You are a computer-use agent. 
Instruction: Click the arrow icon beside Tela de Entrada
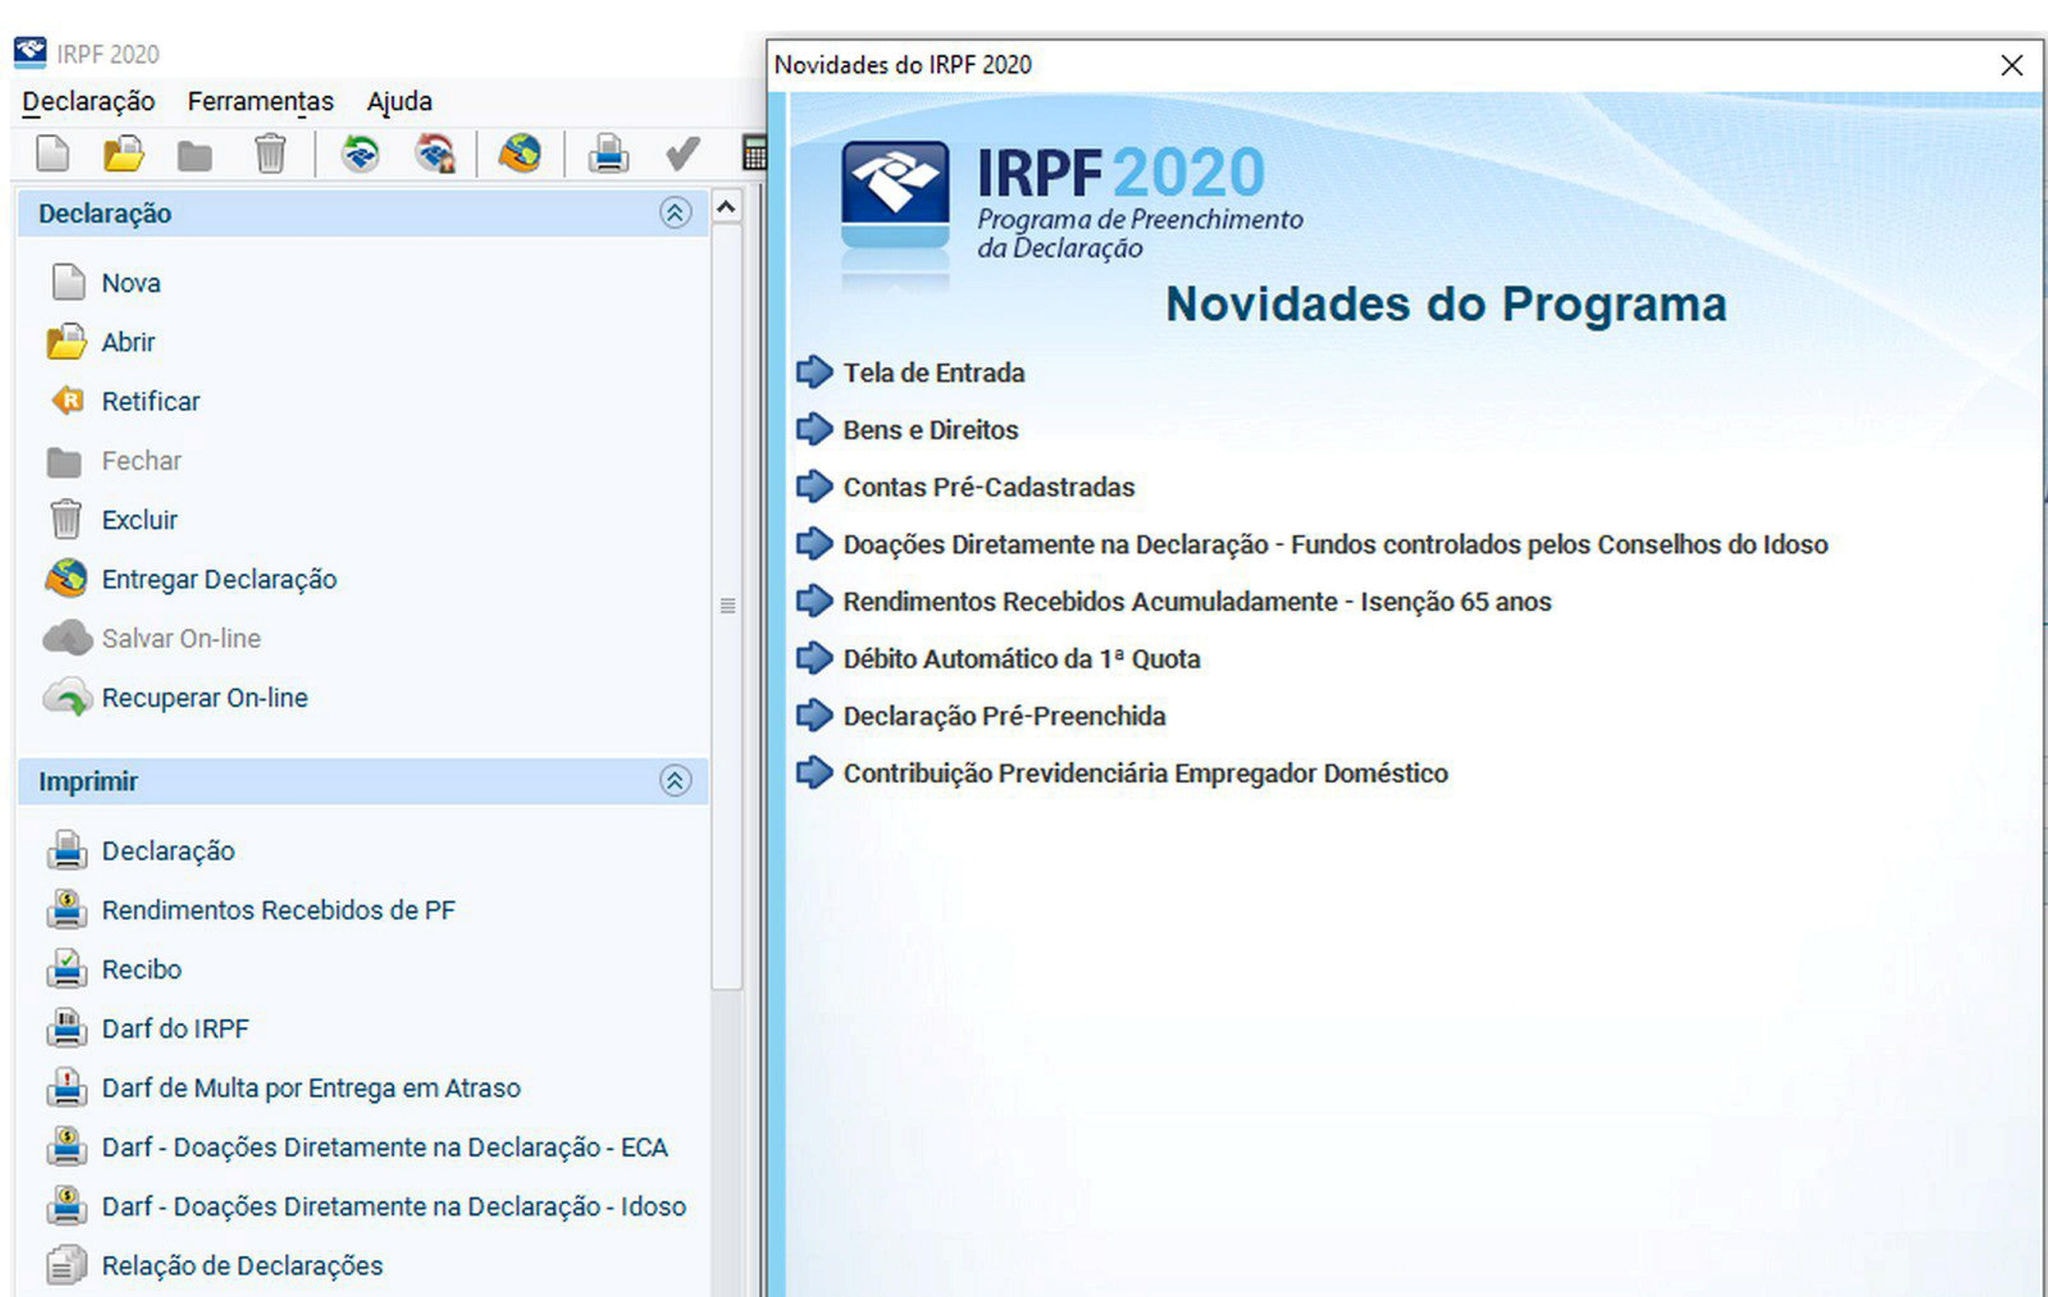(x=814, y=372)
